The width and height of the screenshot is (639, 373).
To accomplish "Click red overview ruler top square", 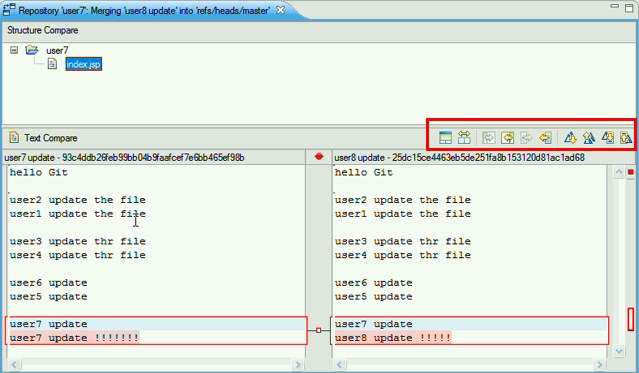I will 631,172.
